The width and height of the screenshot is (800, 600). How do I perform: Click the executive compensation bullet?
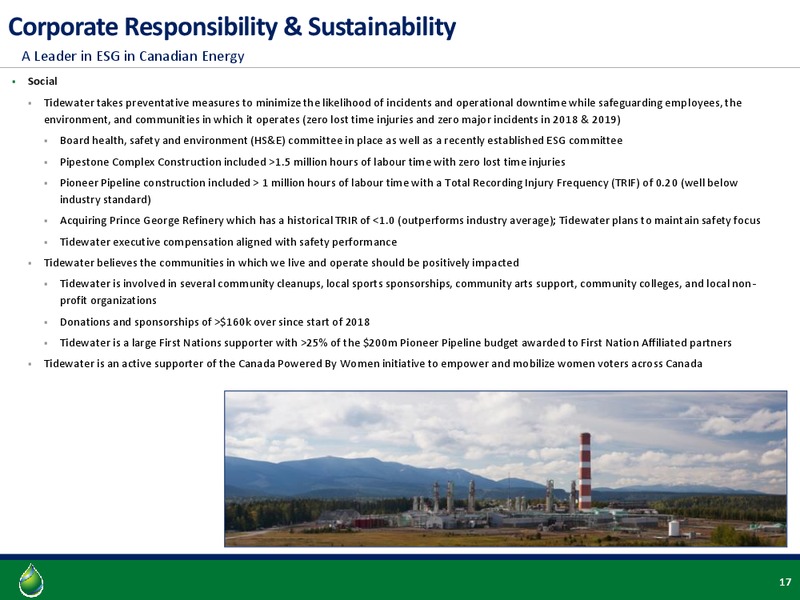pyautogui.click(x=228, y=242)
